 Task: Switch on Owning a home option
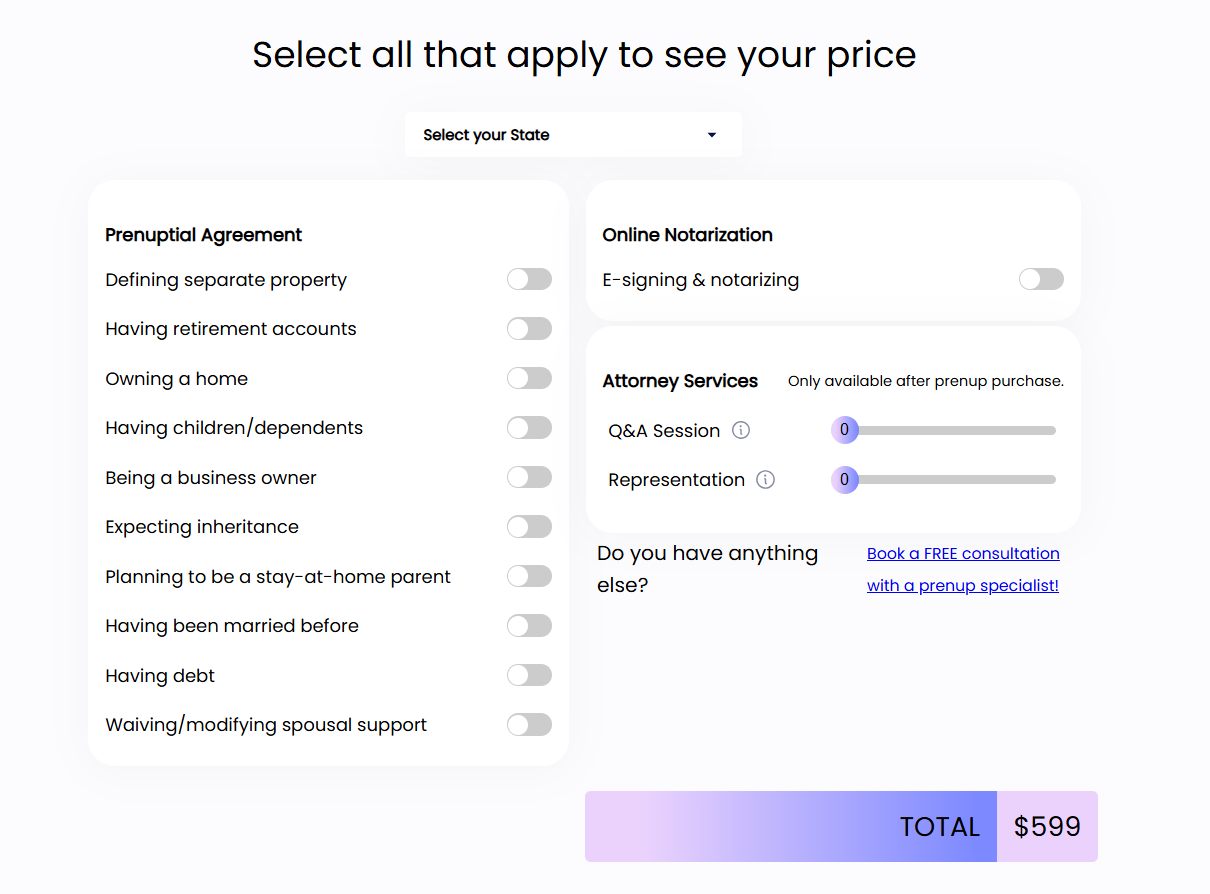pyautogui.click(x=529, y=379)
